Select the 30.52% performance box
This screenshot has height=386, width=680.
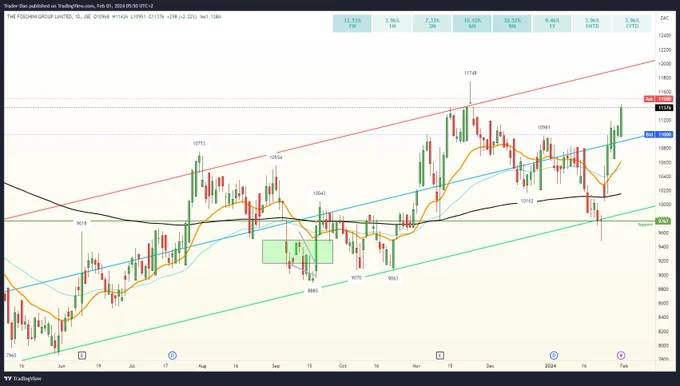click(512, 23)
